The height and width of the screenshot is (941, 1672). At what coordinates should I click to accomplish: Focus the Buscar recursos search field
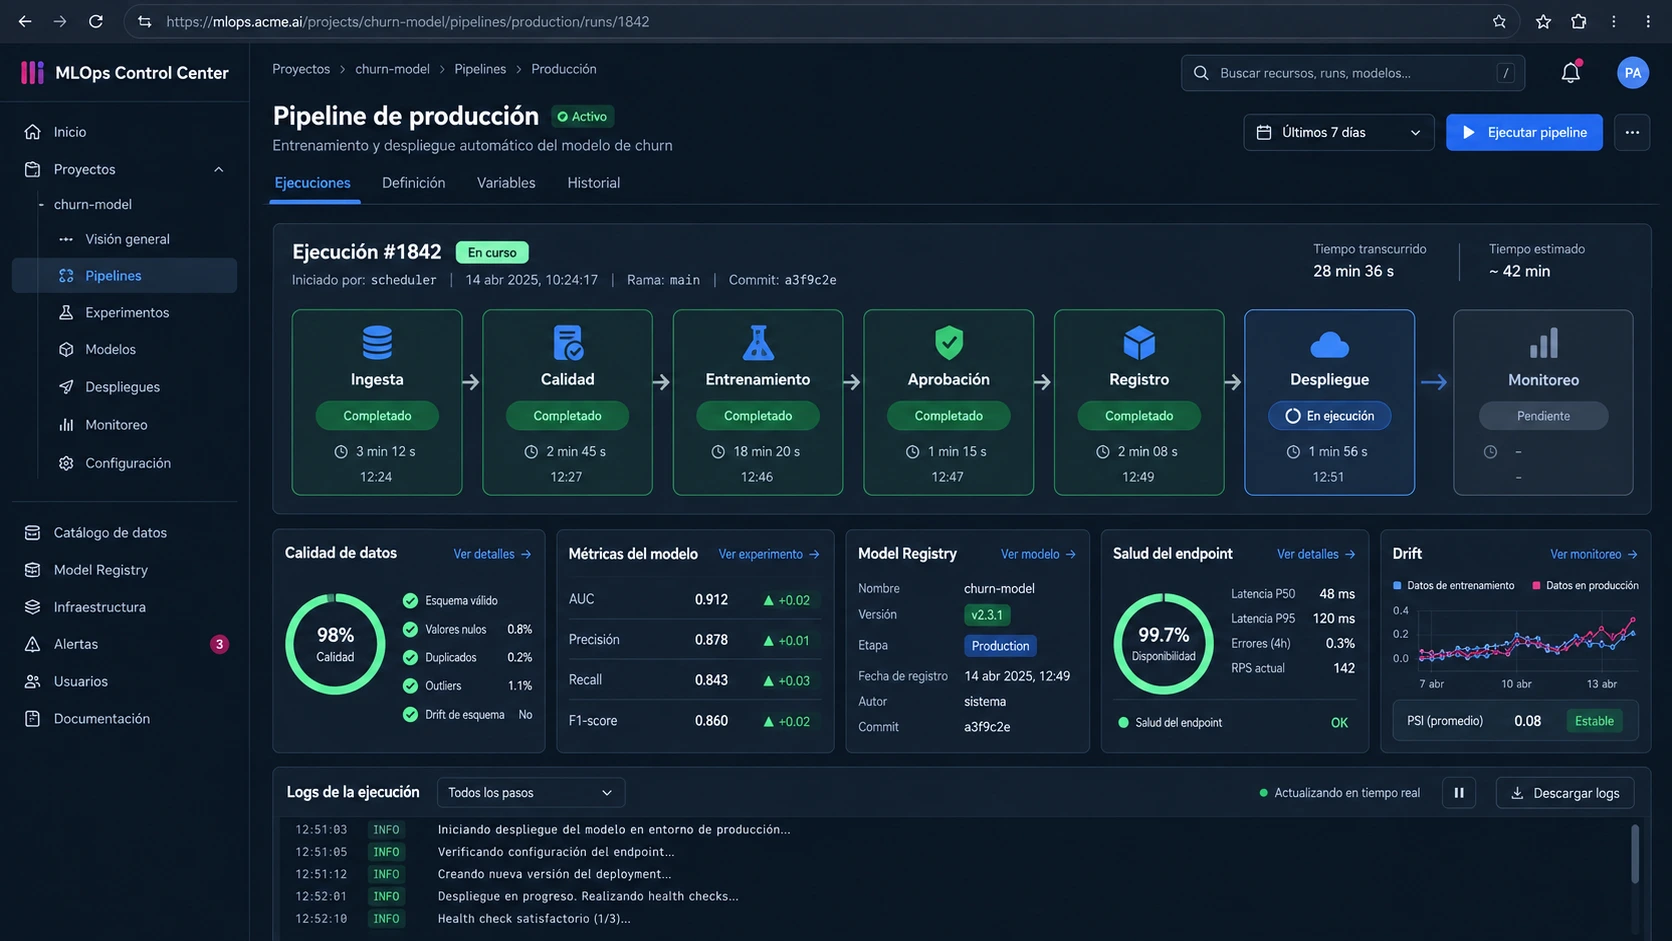tap(1352, 73)
